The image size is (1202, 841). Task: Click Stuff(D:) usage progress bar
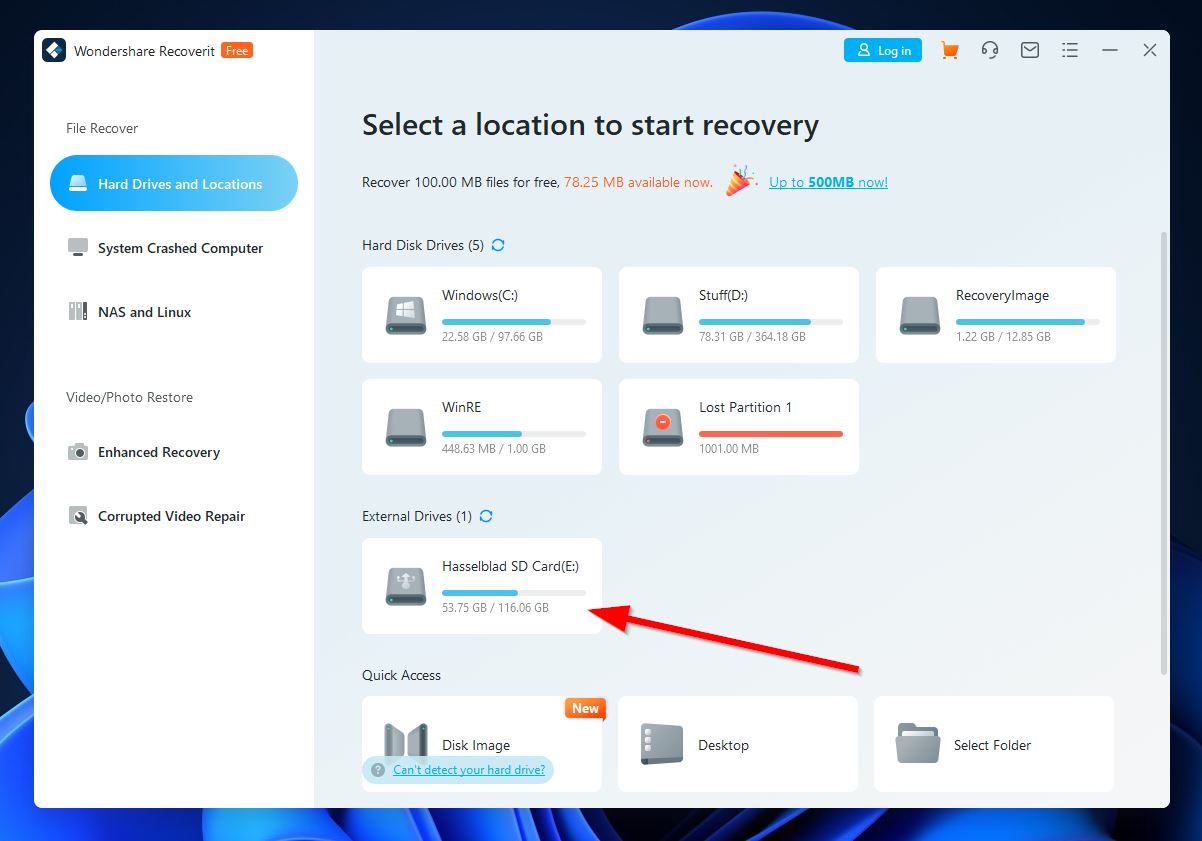(x=771, y=322)
